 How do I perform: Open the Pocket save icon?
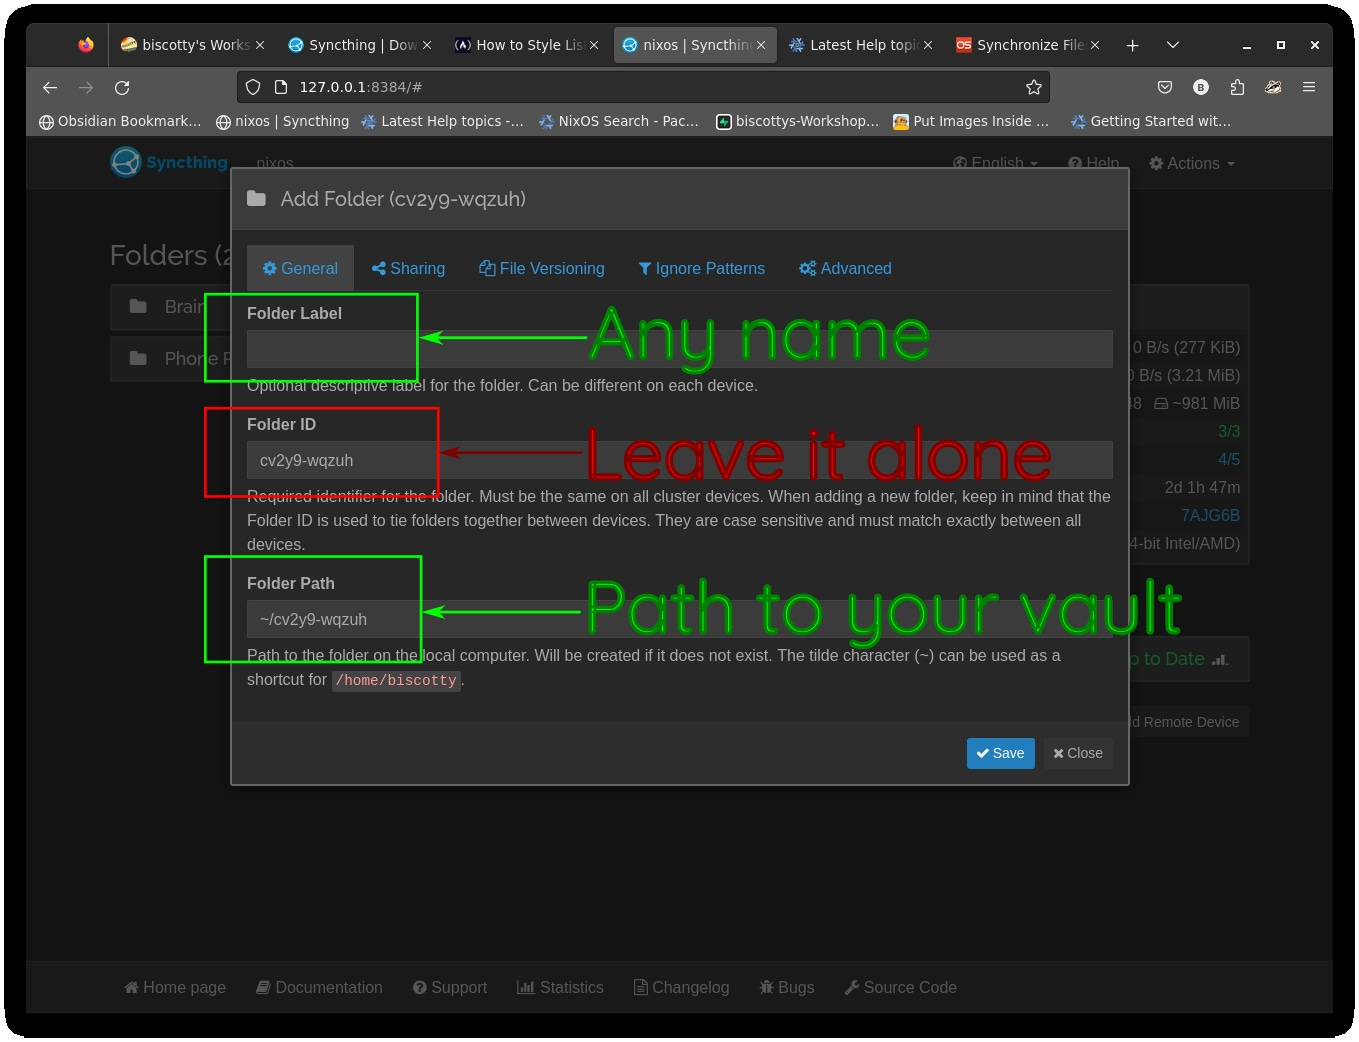pos(1165,87)
